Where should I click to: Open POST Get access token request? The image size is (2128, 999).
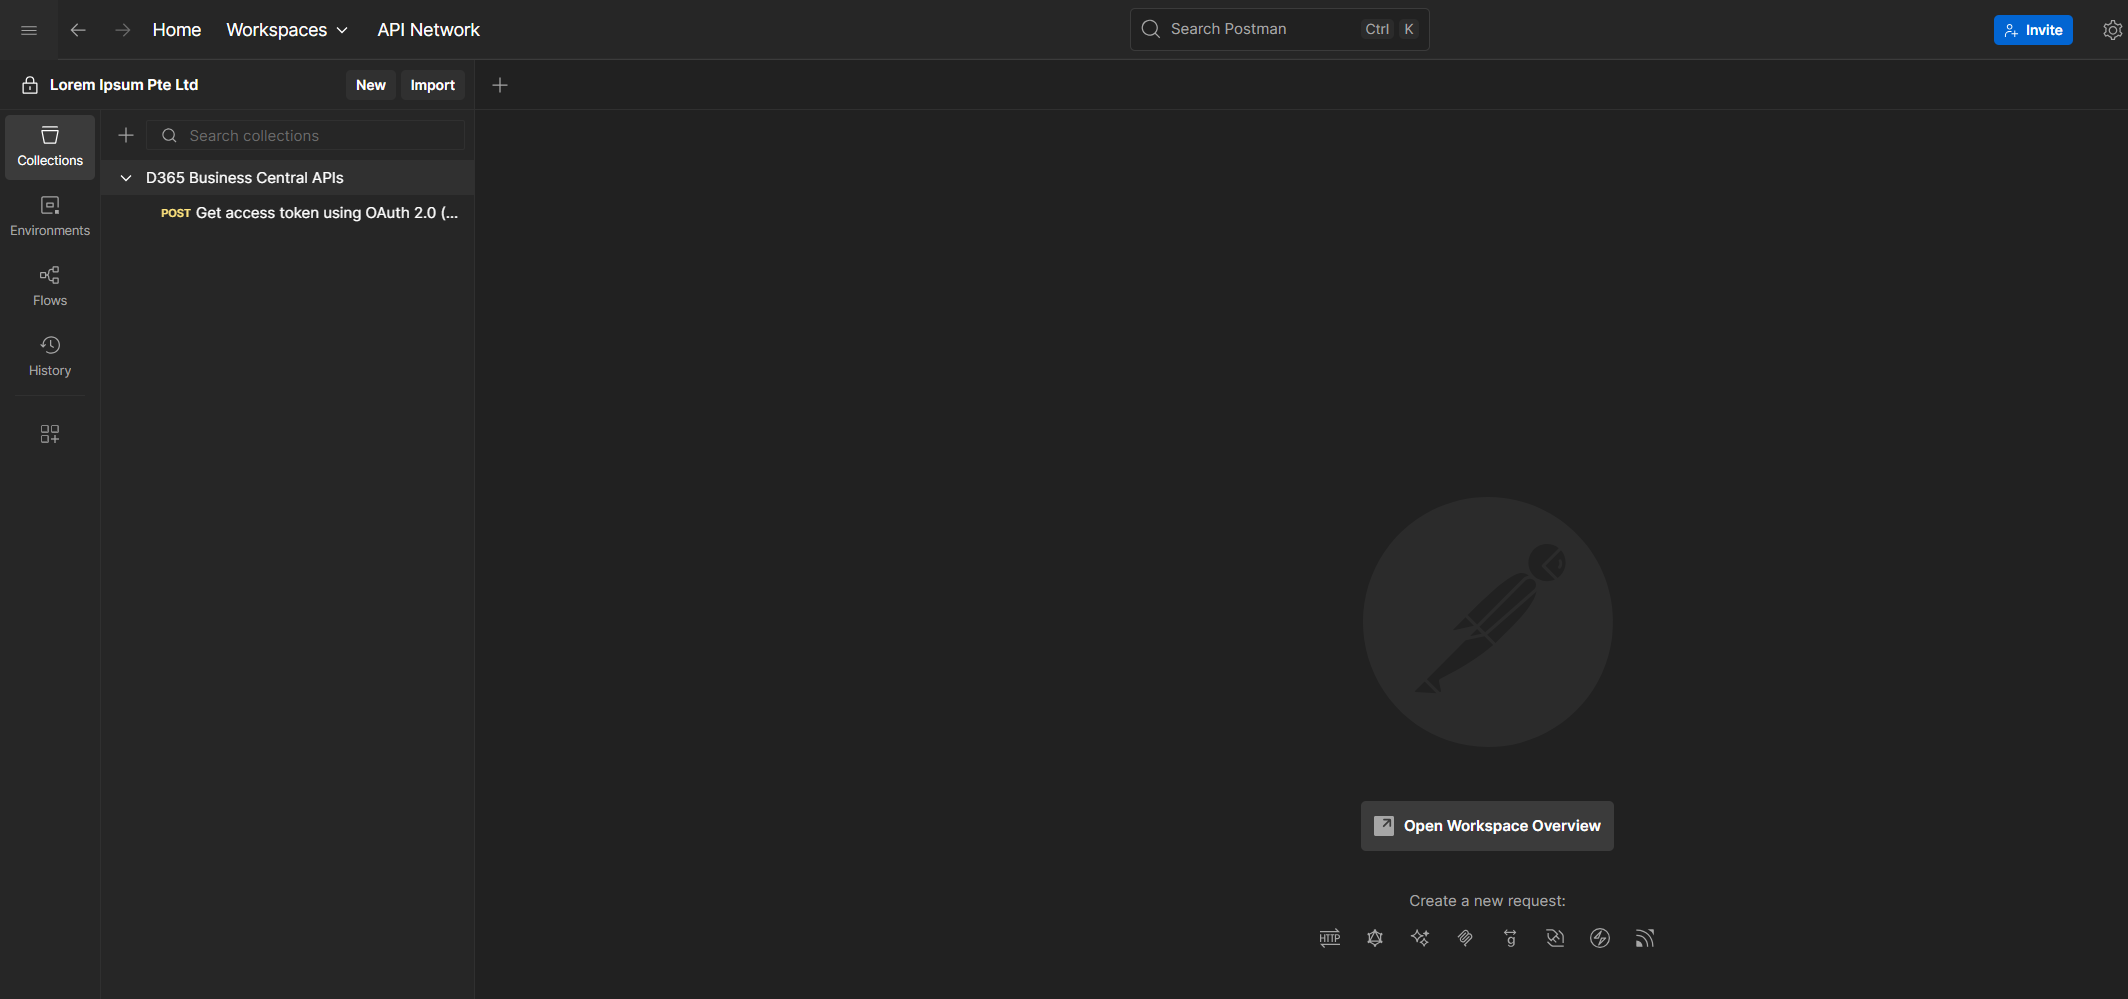tap(288, 213)
